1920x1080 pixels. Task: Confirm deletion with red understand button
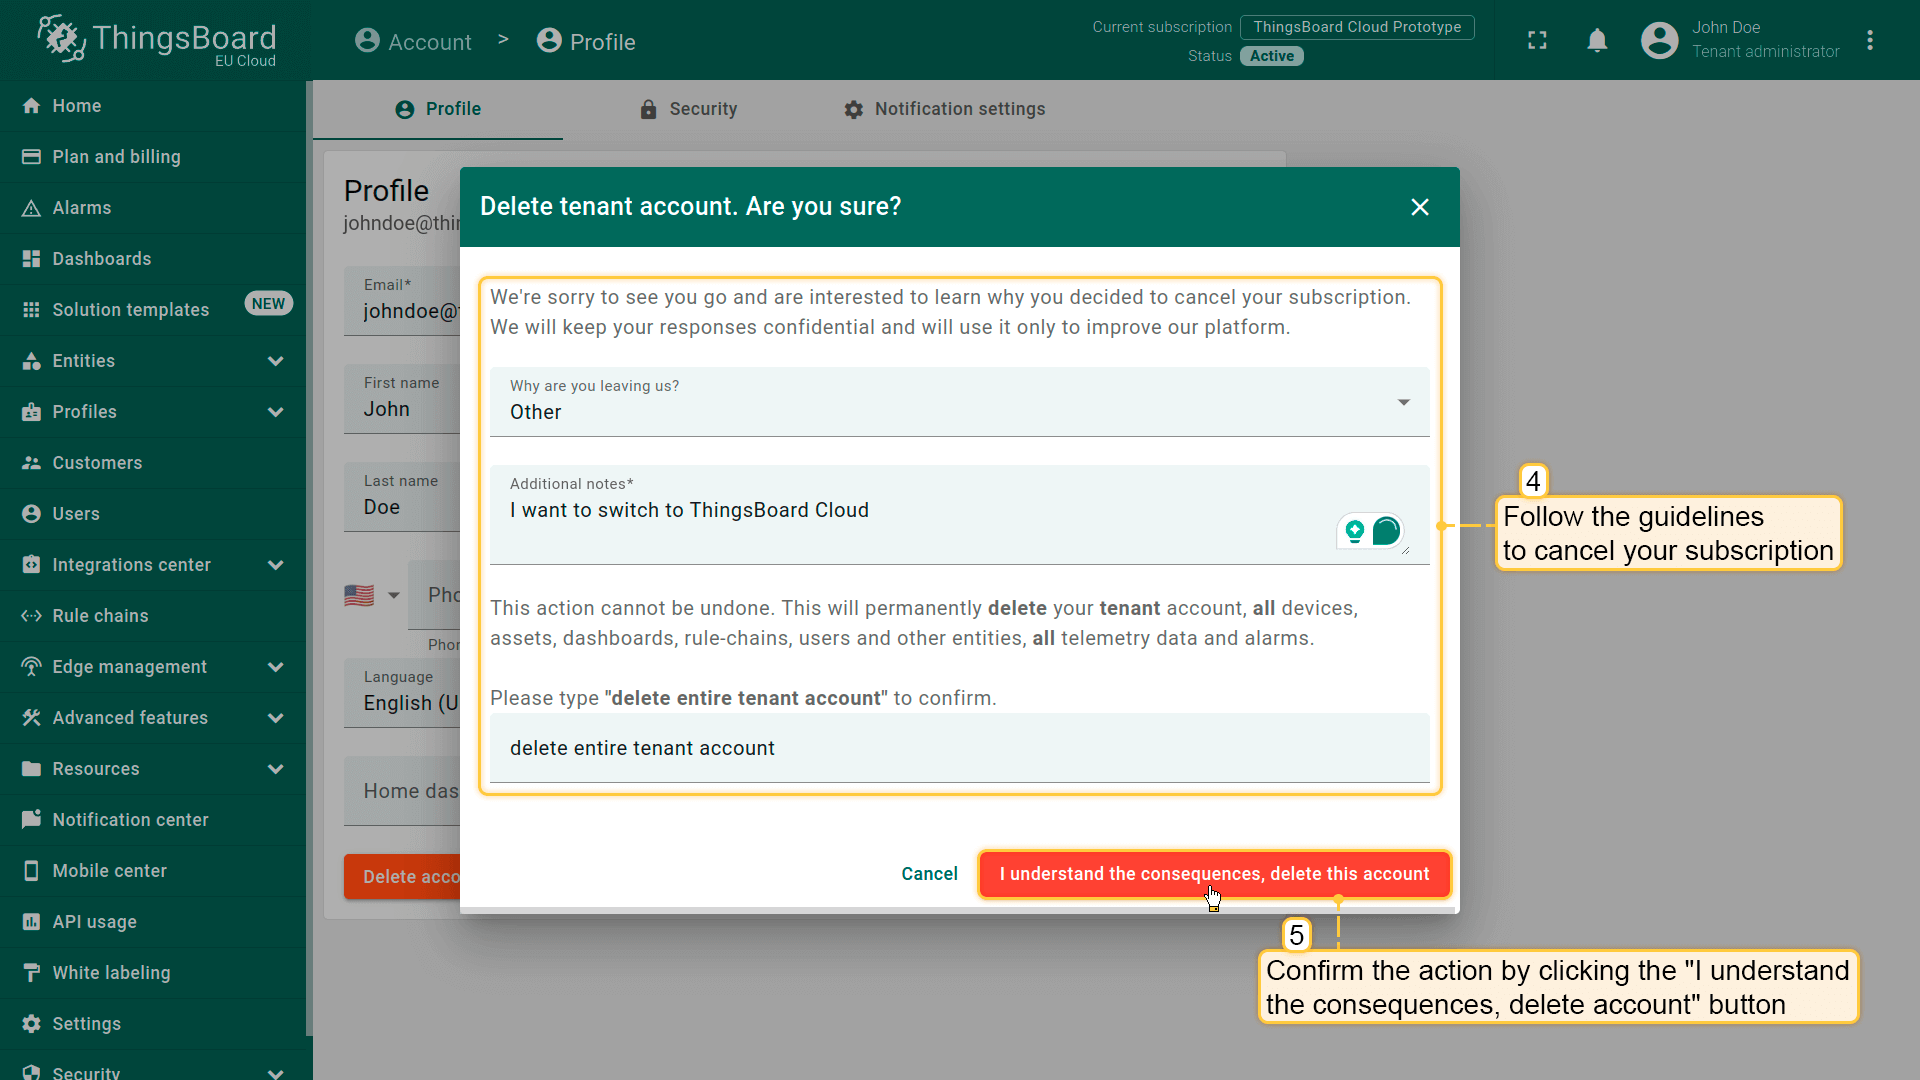click(x=1213, y=874)
